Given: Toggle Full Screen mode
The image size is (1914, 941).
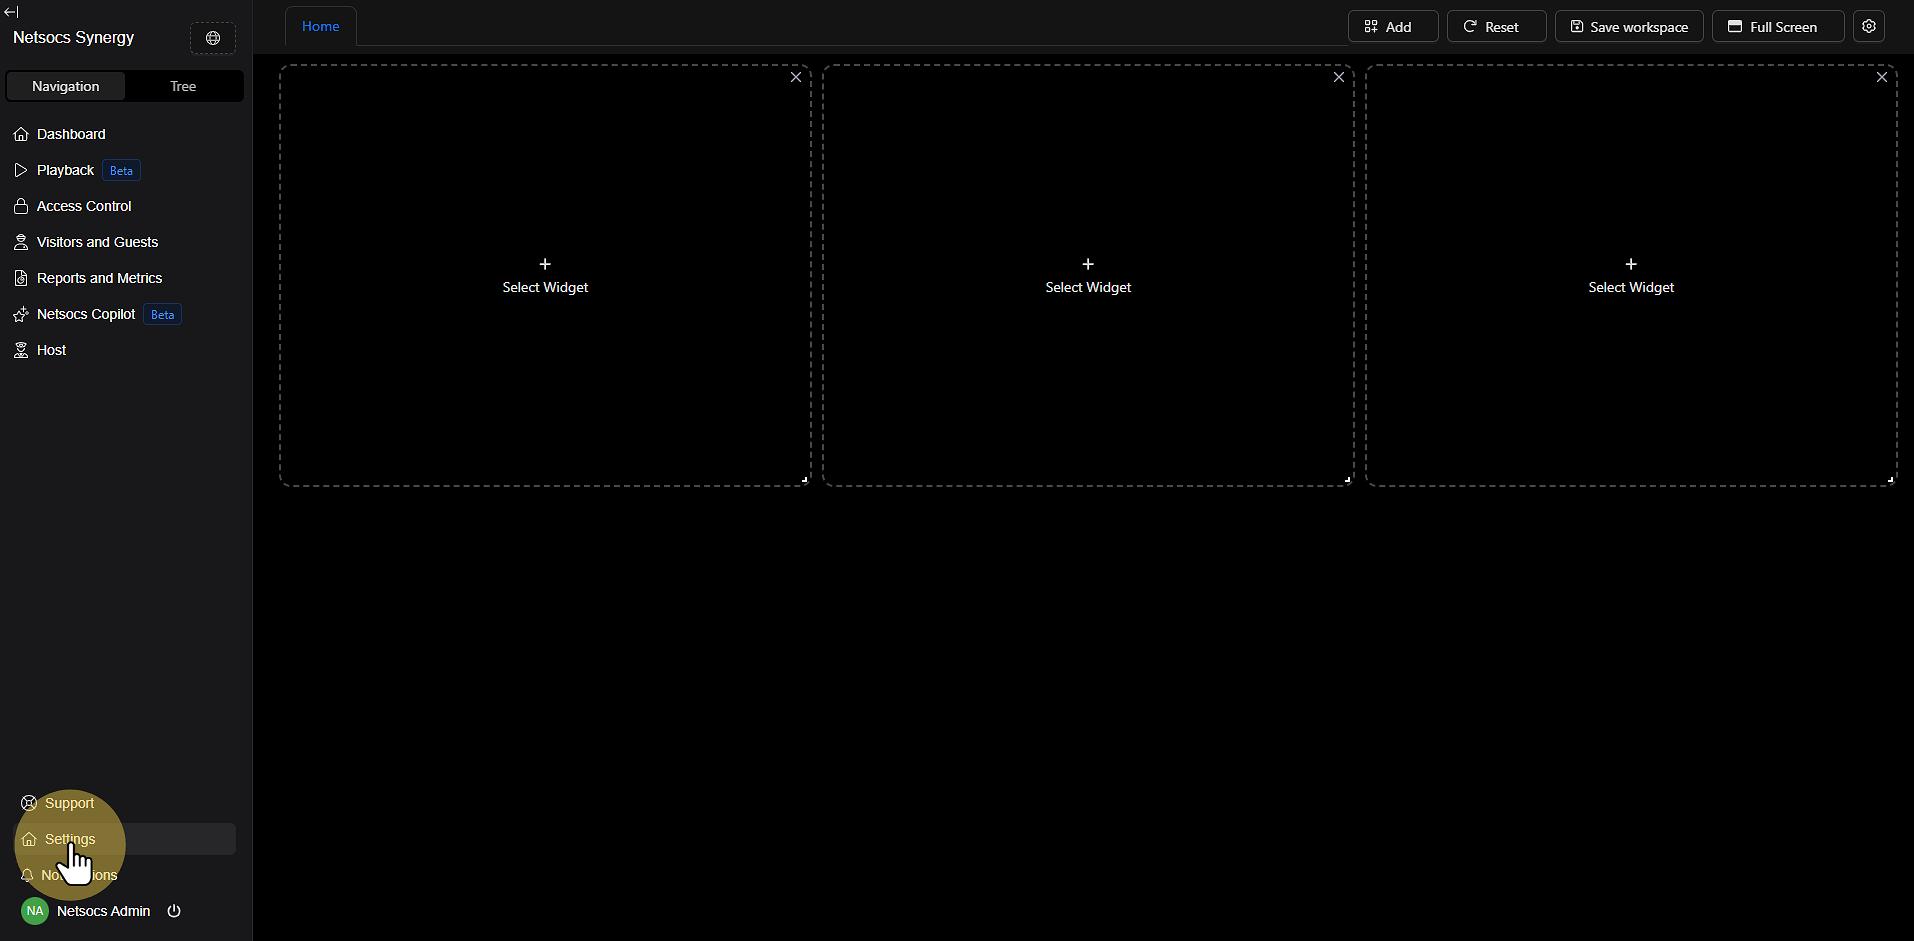Looking at the screenshot, I should coord(1777,27).
